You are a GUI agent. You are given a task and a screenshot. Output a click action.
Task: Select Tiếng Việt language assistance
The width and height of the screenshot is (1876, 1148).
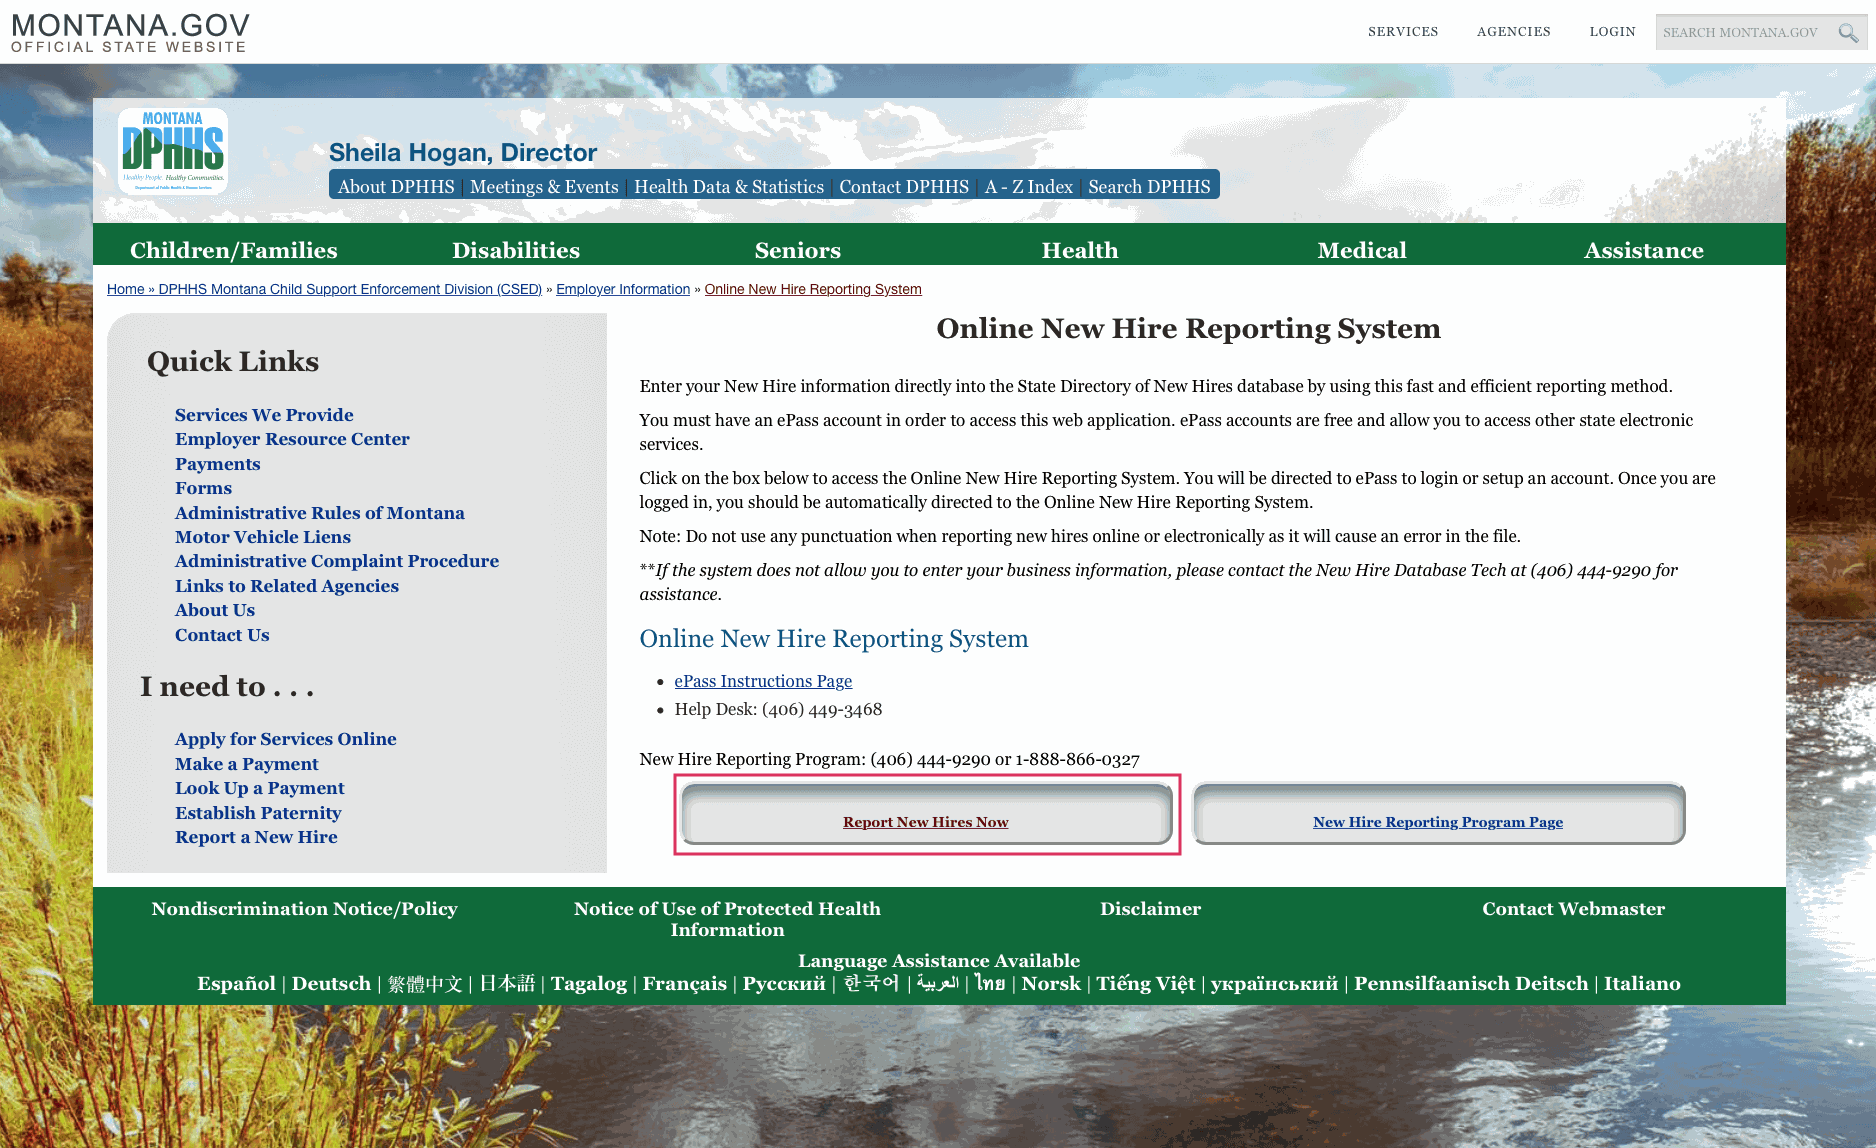point(1146,984)
